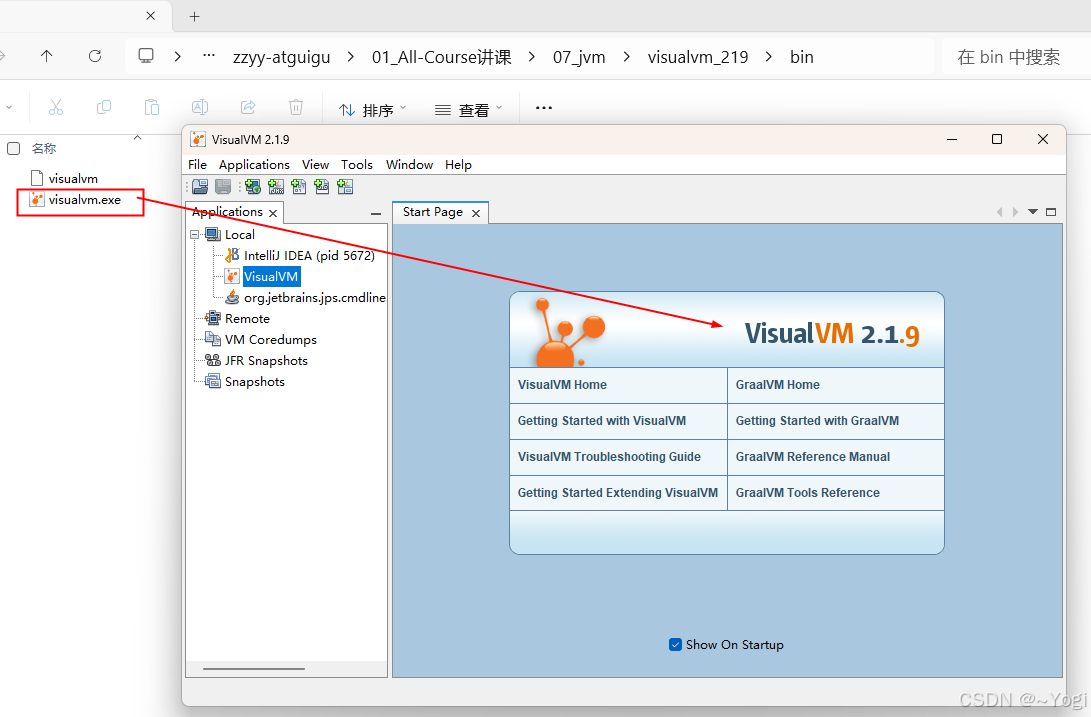Open Getting Started with GraalVM link
1091x717 pixels.
point(818,420)
